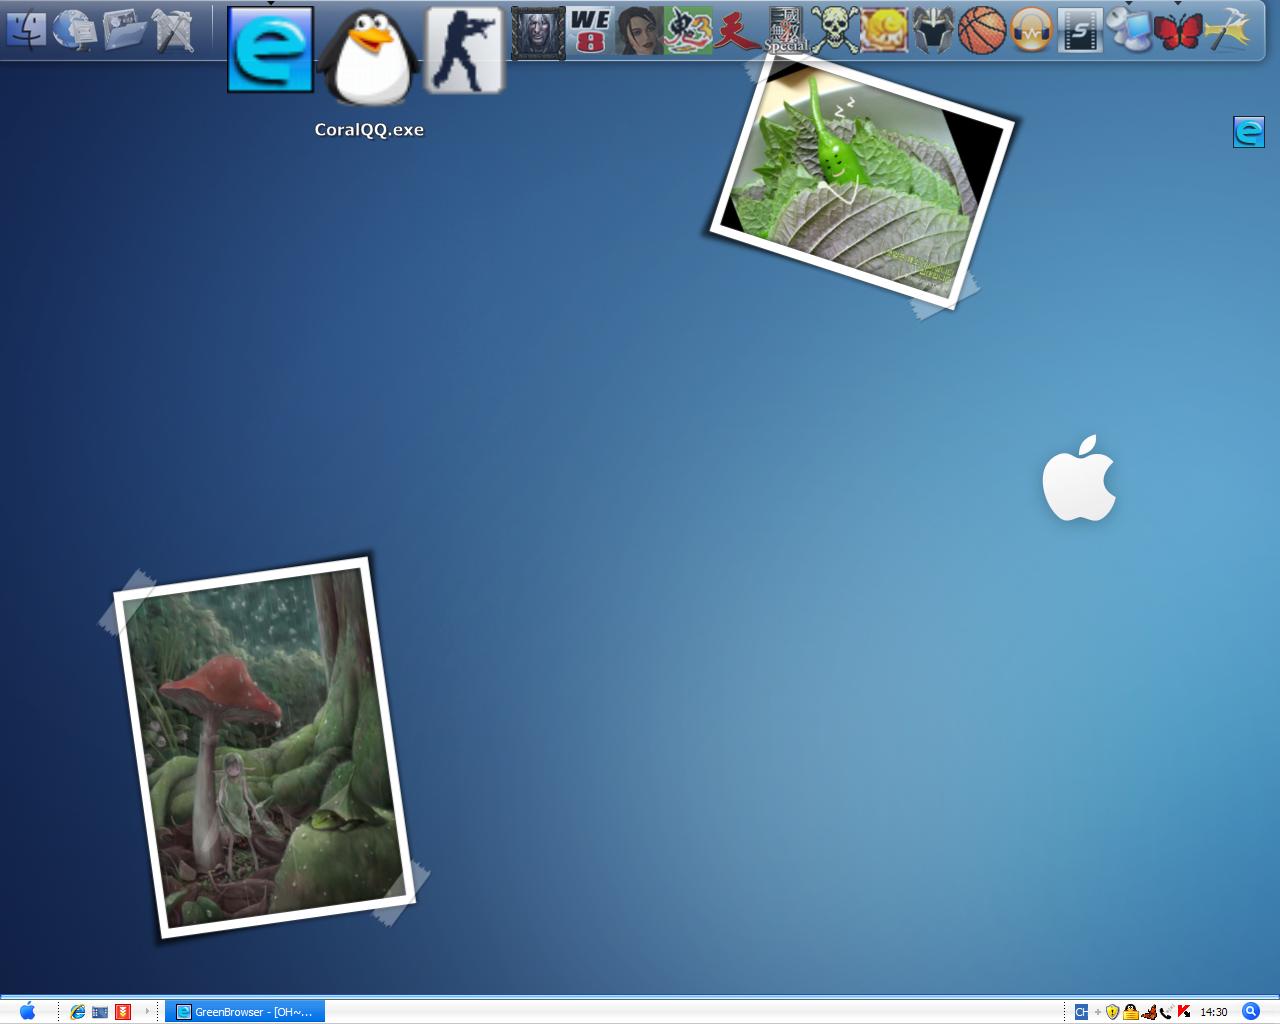
Task: Open the yellow security shield tray icon
Action: point(1112,1012)
